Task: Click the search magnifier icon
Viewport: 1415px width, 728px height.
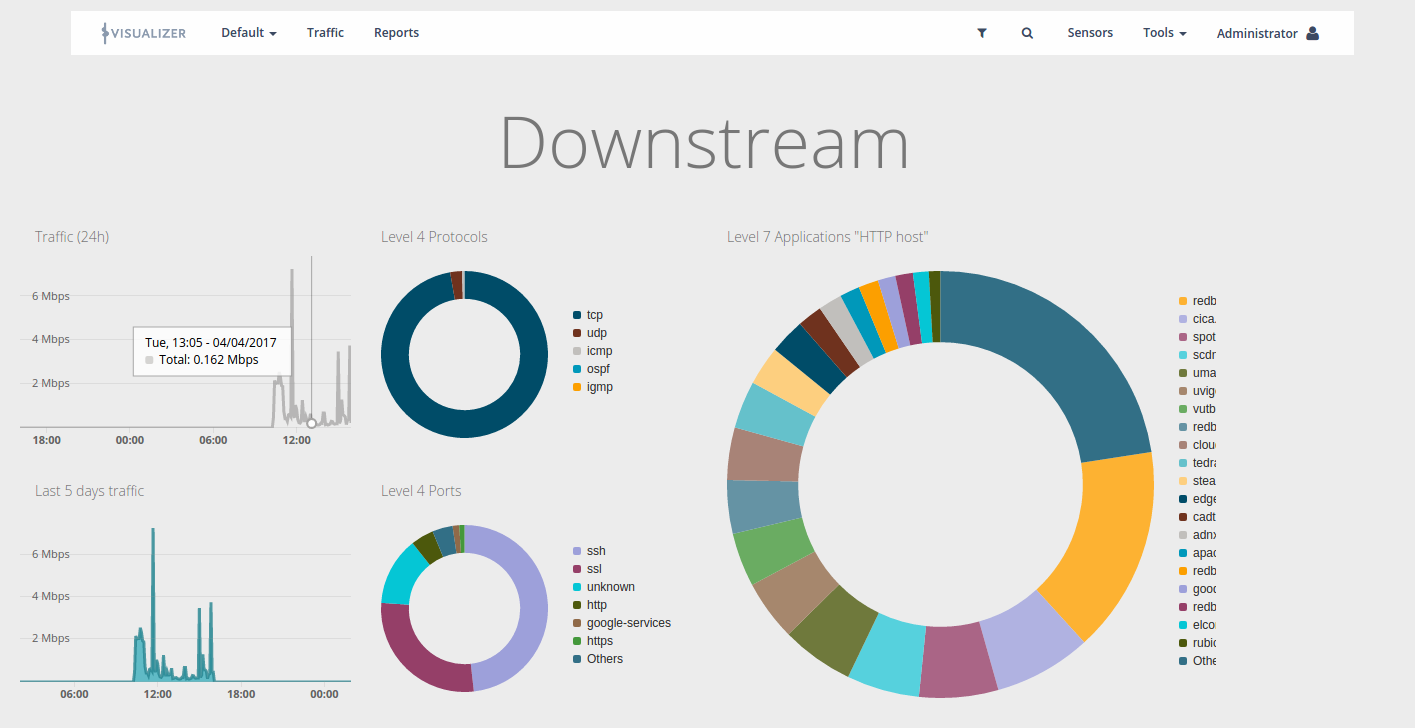Action: [1027, 33]
